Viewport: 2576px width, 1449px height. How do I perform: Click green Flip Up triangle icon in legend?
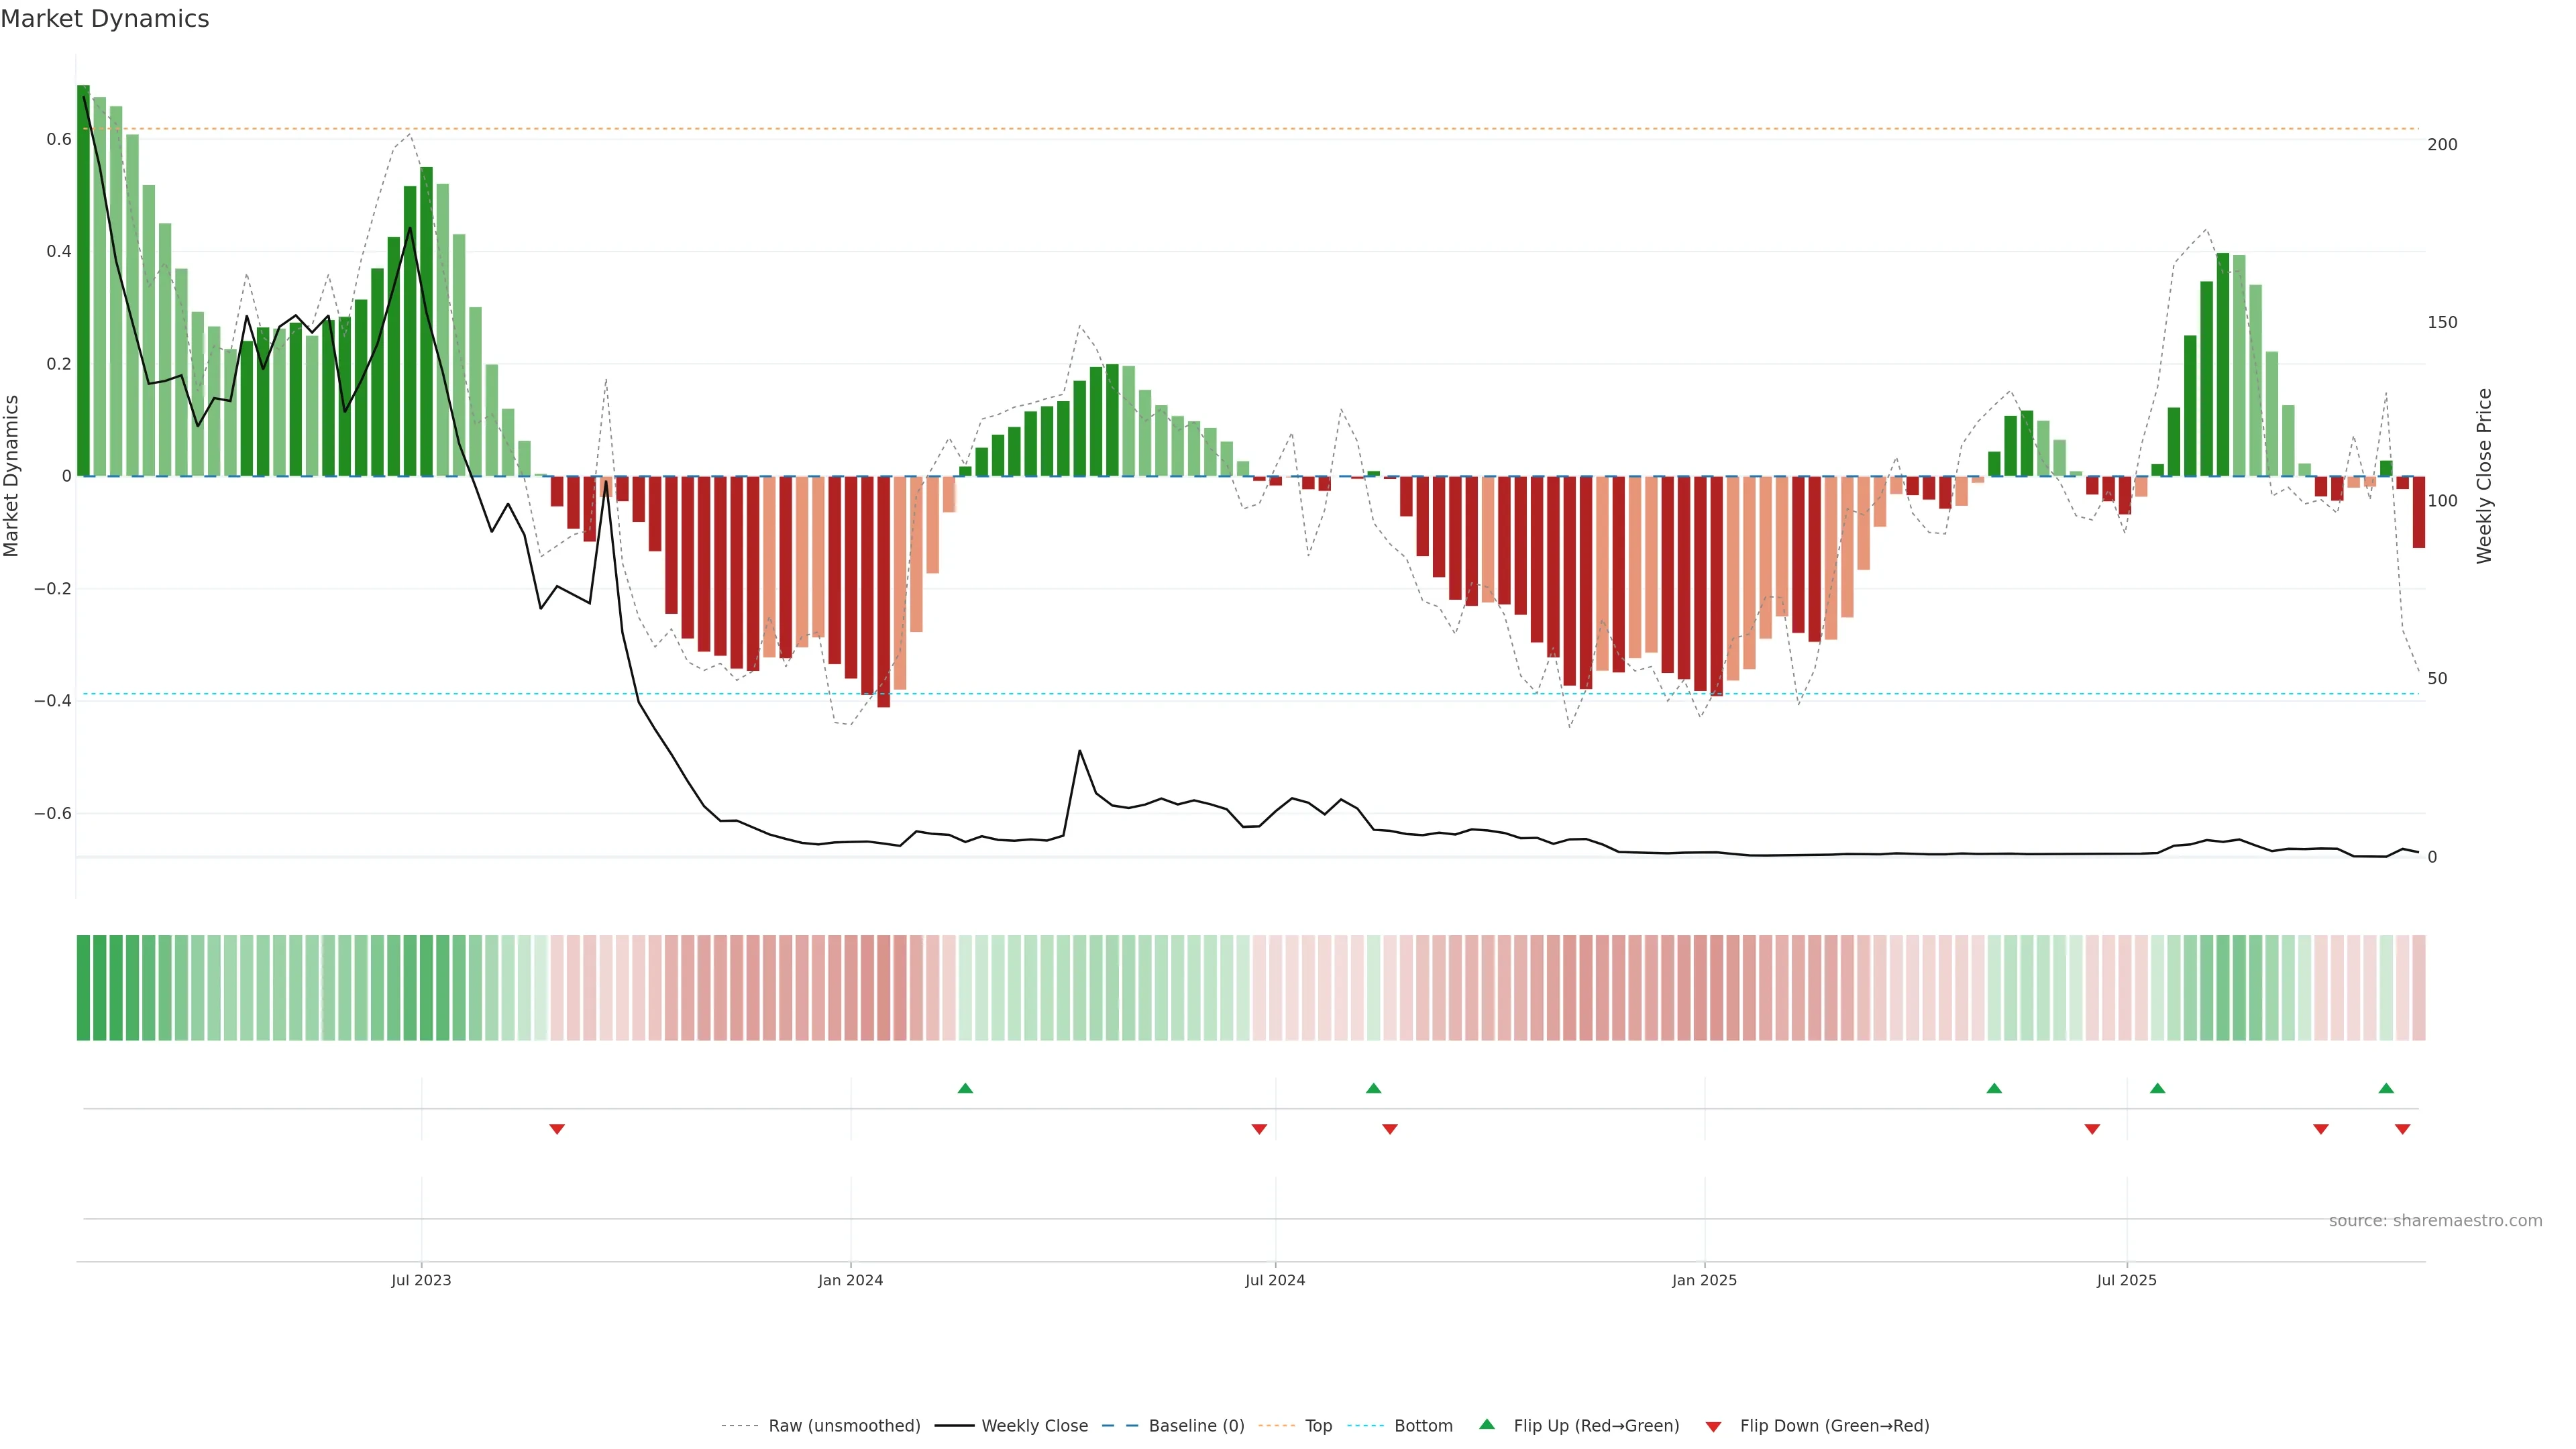point(1487,1424)
